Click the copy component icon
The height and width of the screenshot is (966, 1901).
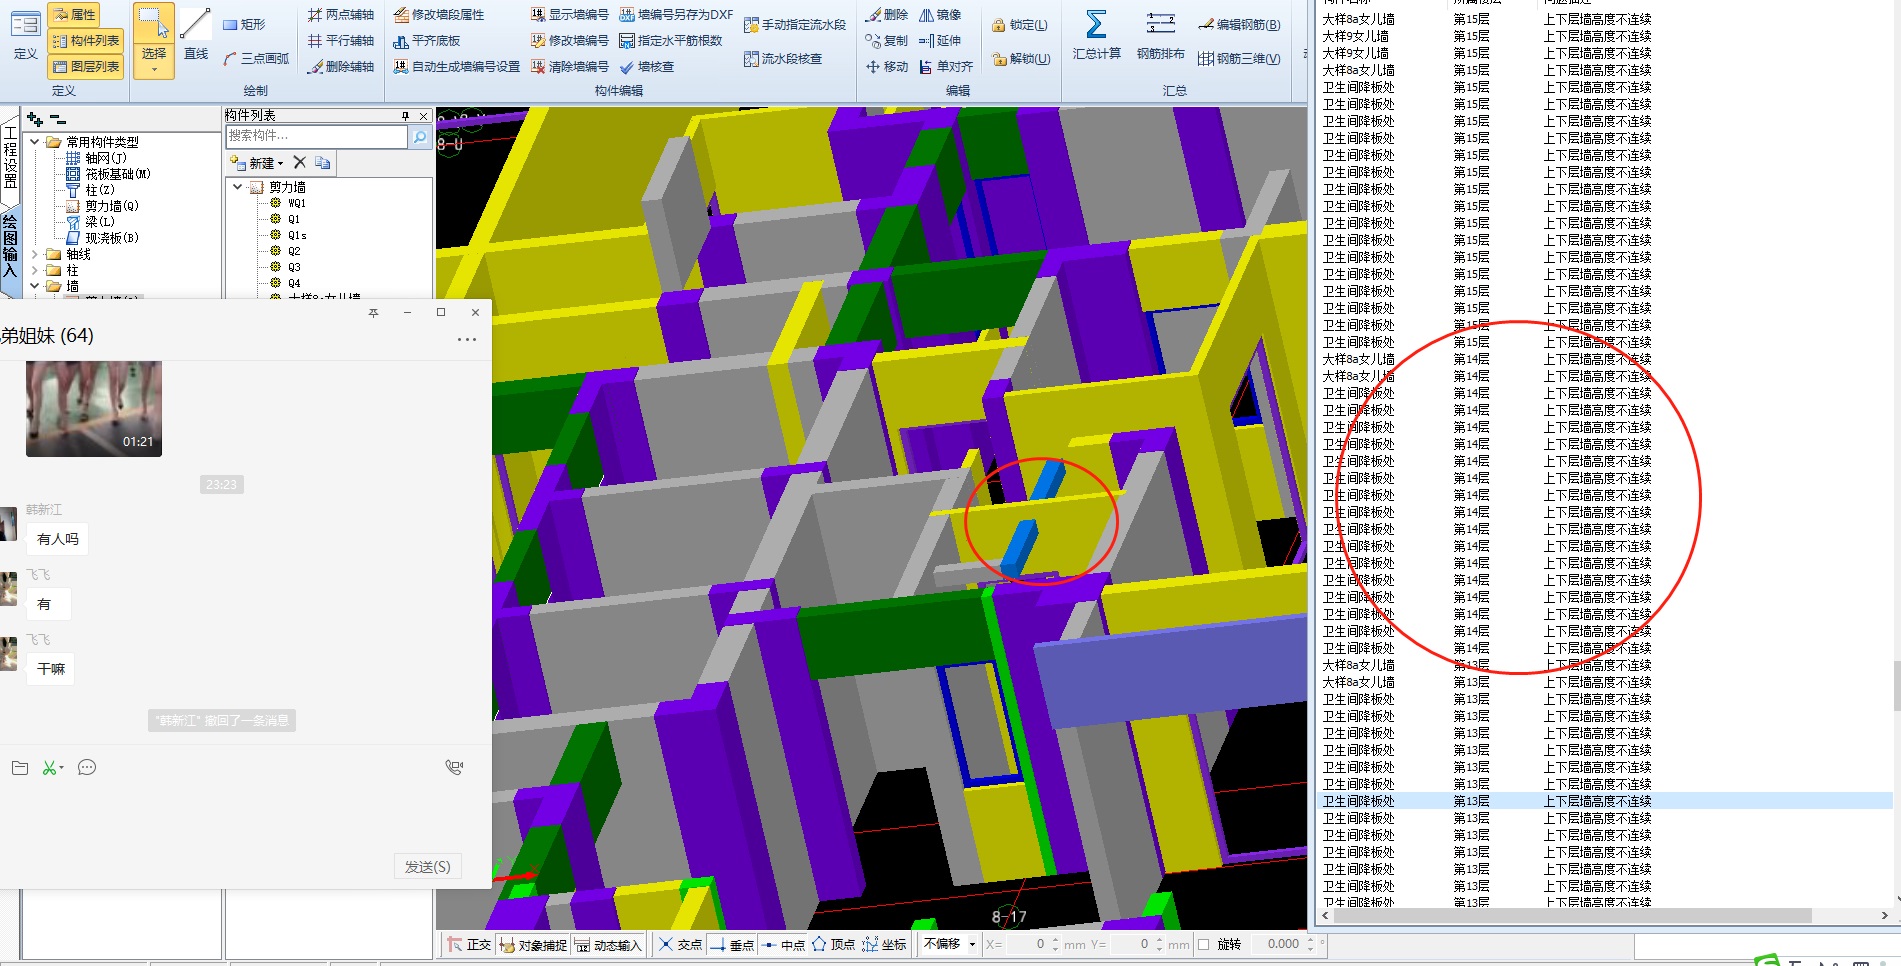point(322,162)
